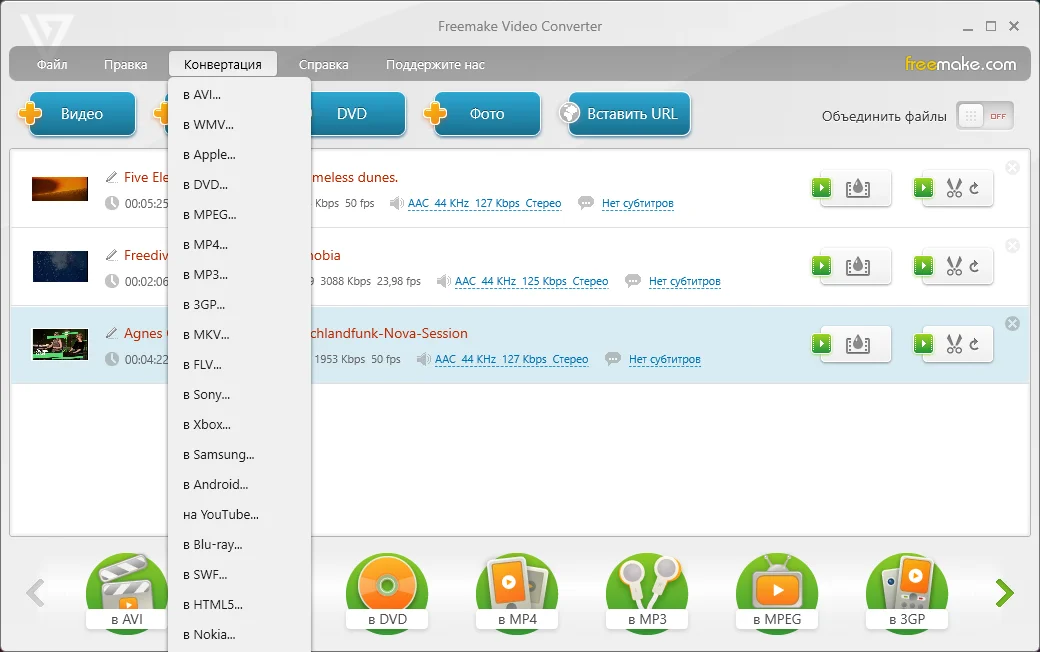This screenshot has width=1040, height=652.
Task: Open the freemake.com link
Action: point(960,65)
